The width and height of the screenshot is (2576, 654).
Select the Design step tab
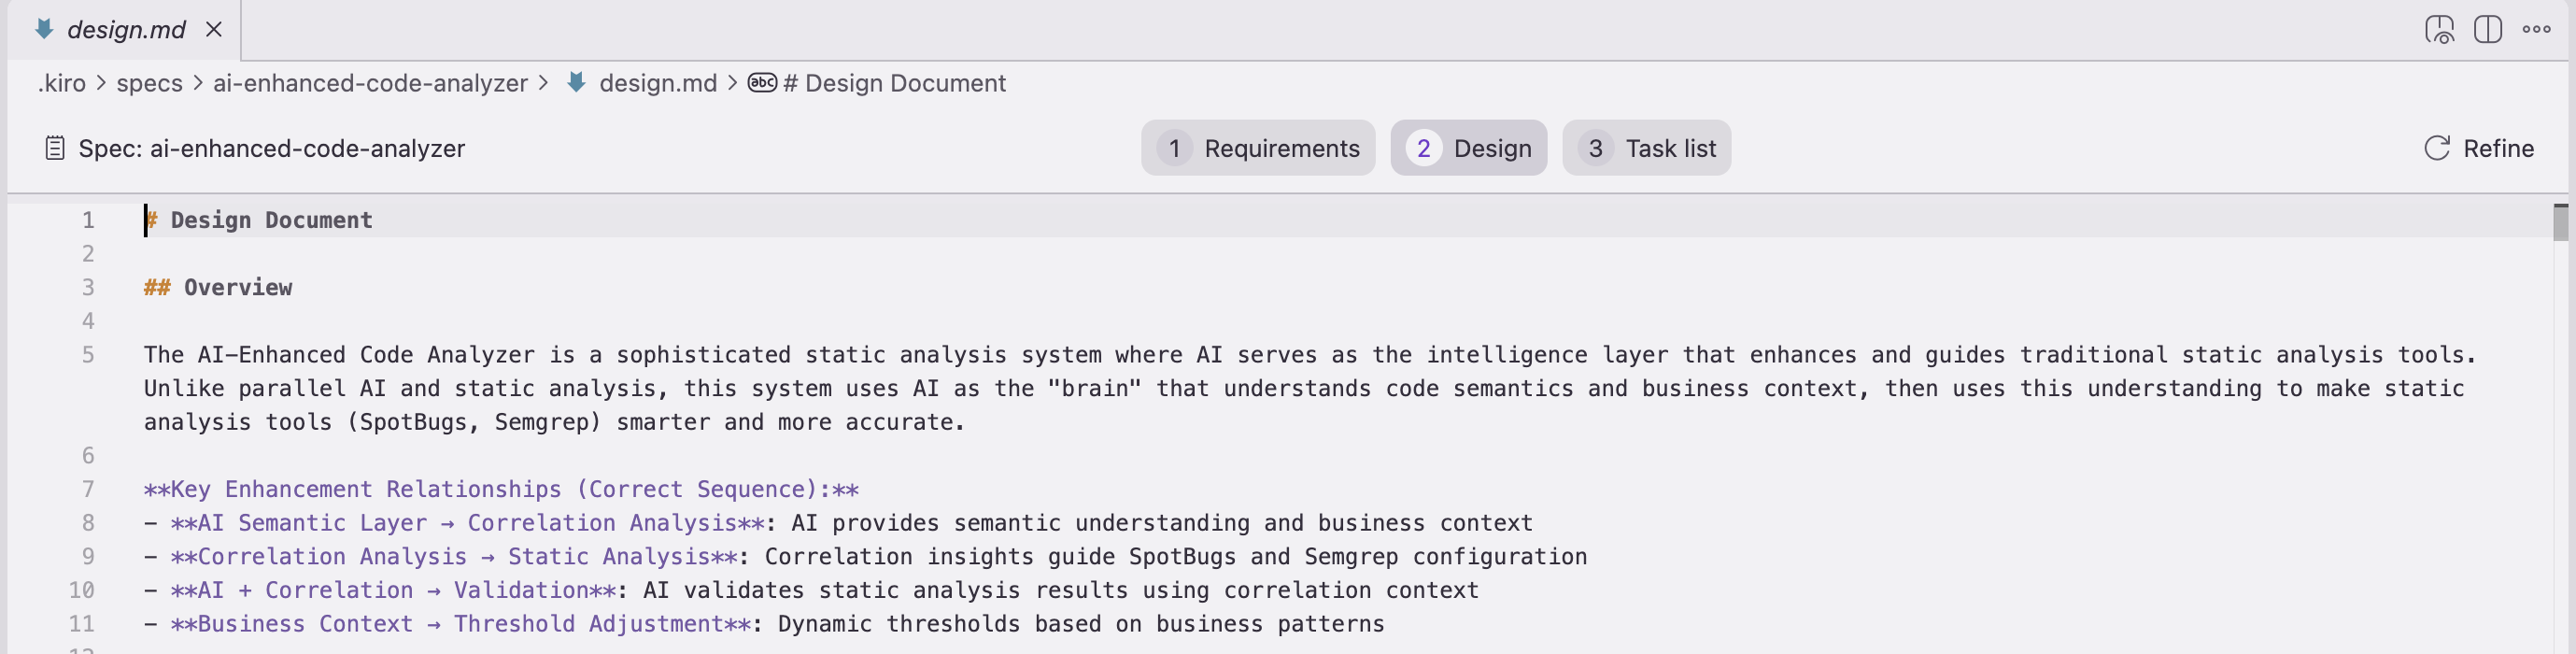pos(1468,149)
